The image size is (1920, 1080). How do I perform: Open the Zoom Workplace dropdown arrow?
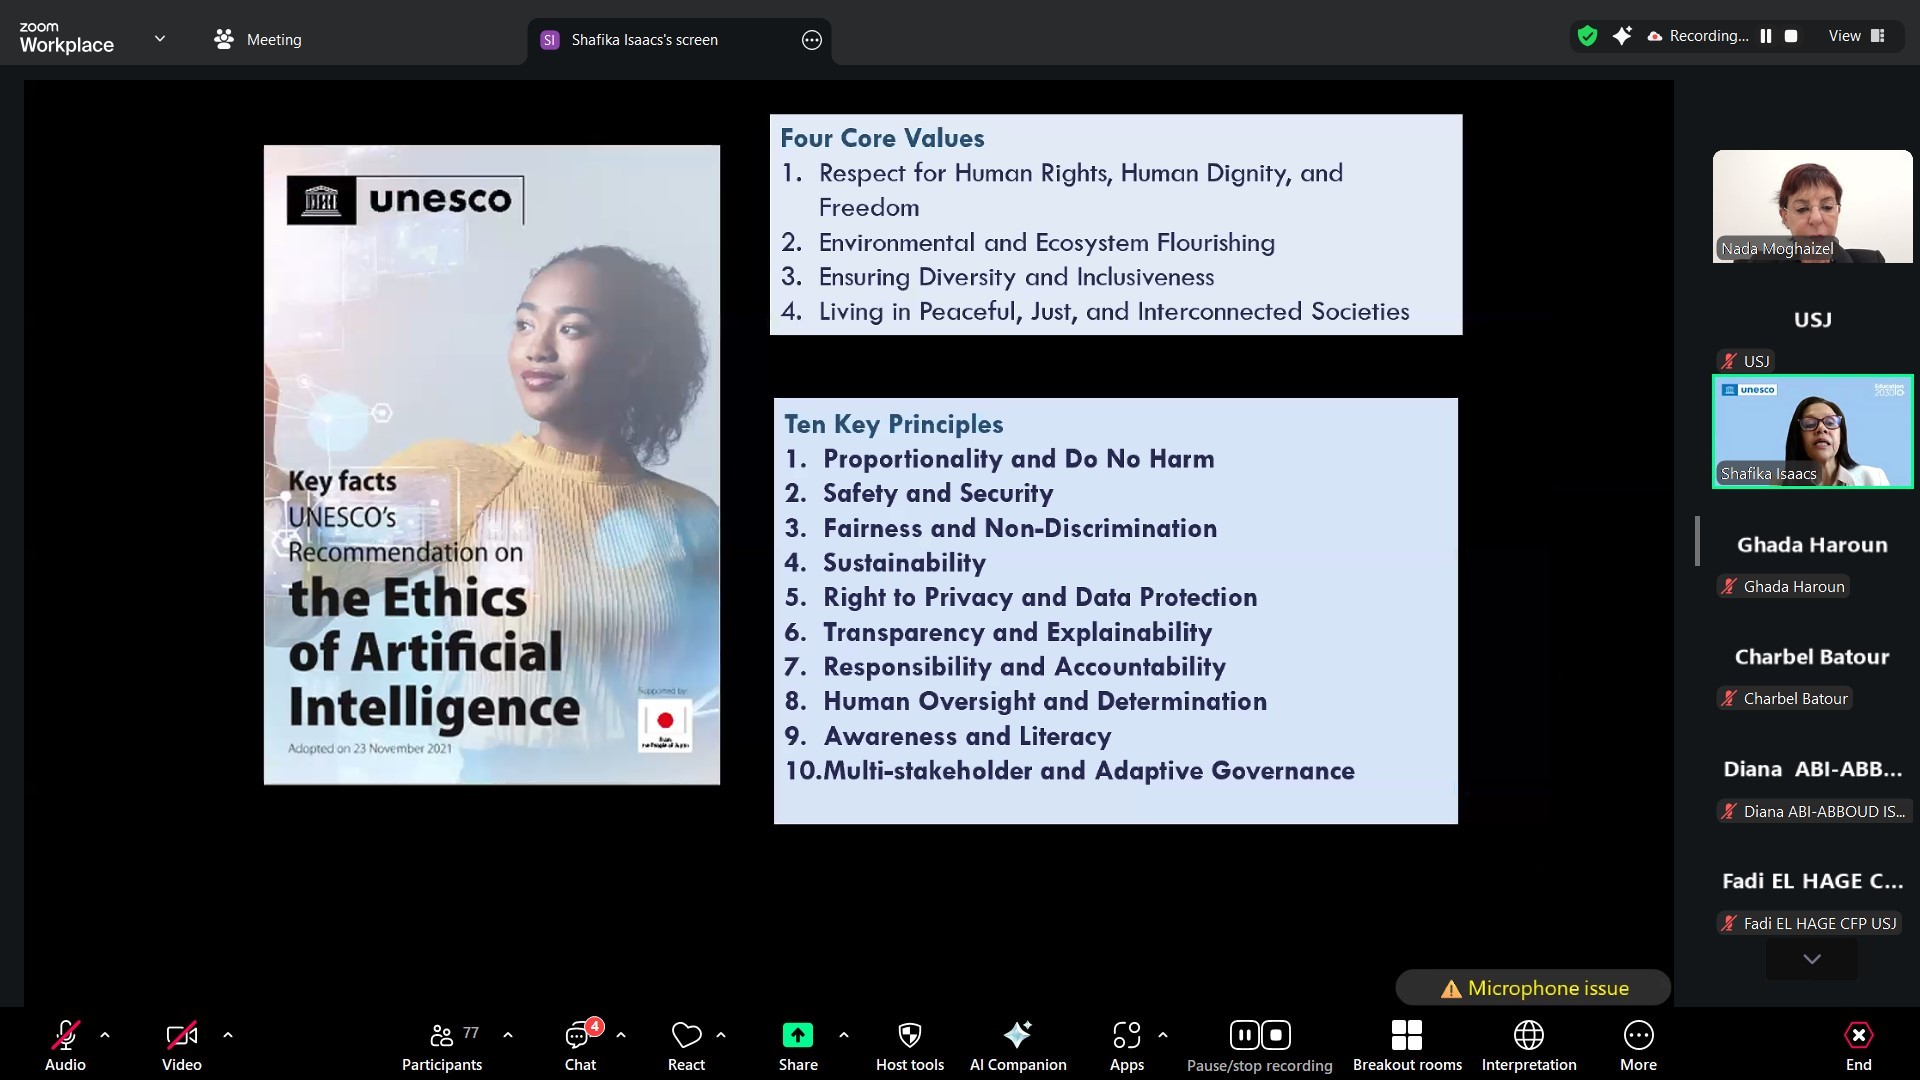[160, 39]
